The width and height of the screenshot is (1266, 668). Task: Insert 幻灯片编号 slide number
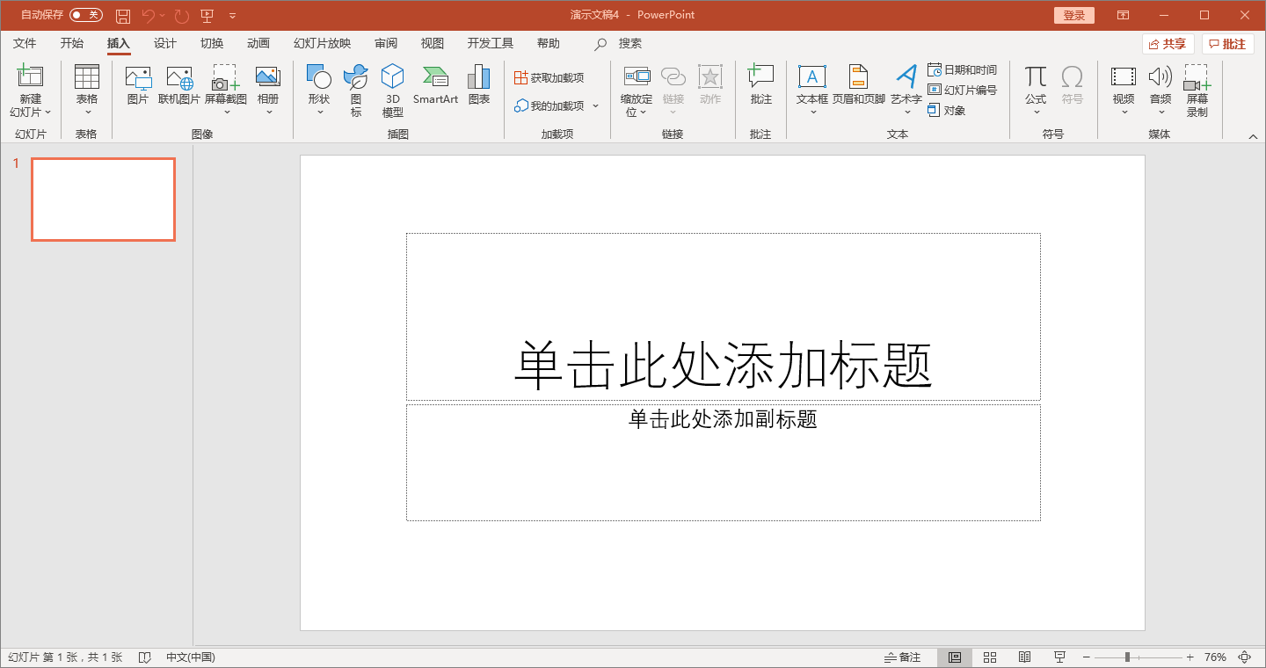pyautogui.click(x=962, y=90)
